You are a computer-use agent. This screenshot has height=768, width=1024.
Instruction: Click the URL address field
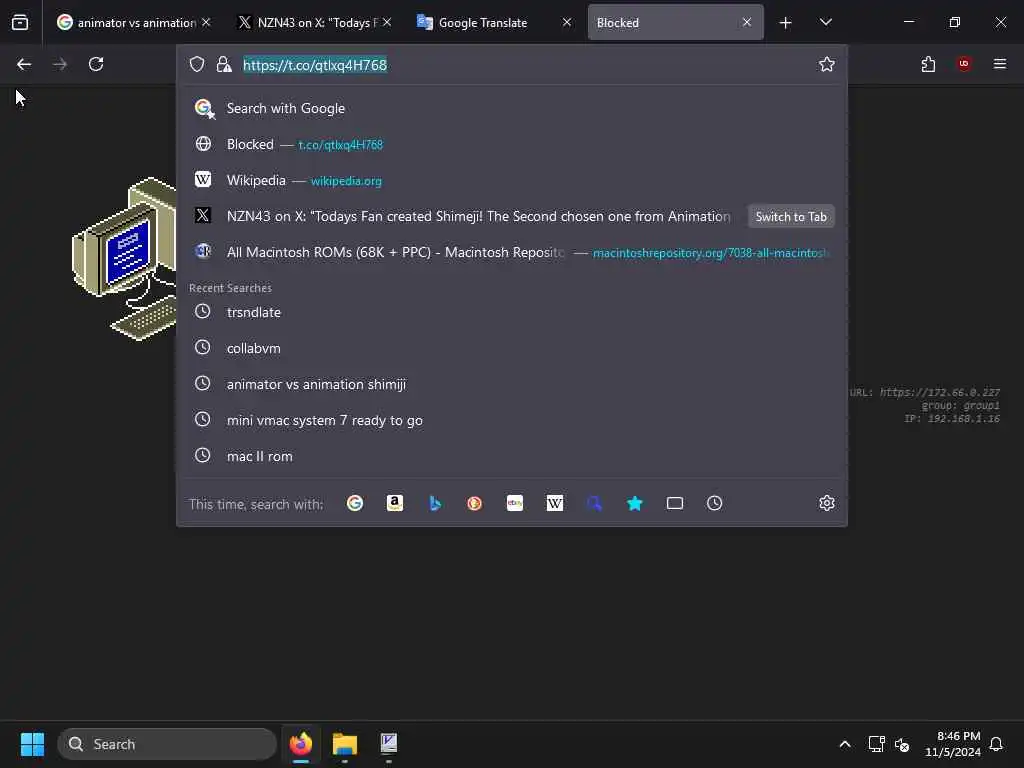[x=522, y=65]
